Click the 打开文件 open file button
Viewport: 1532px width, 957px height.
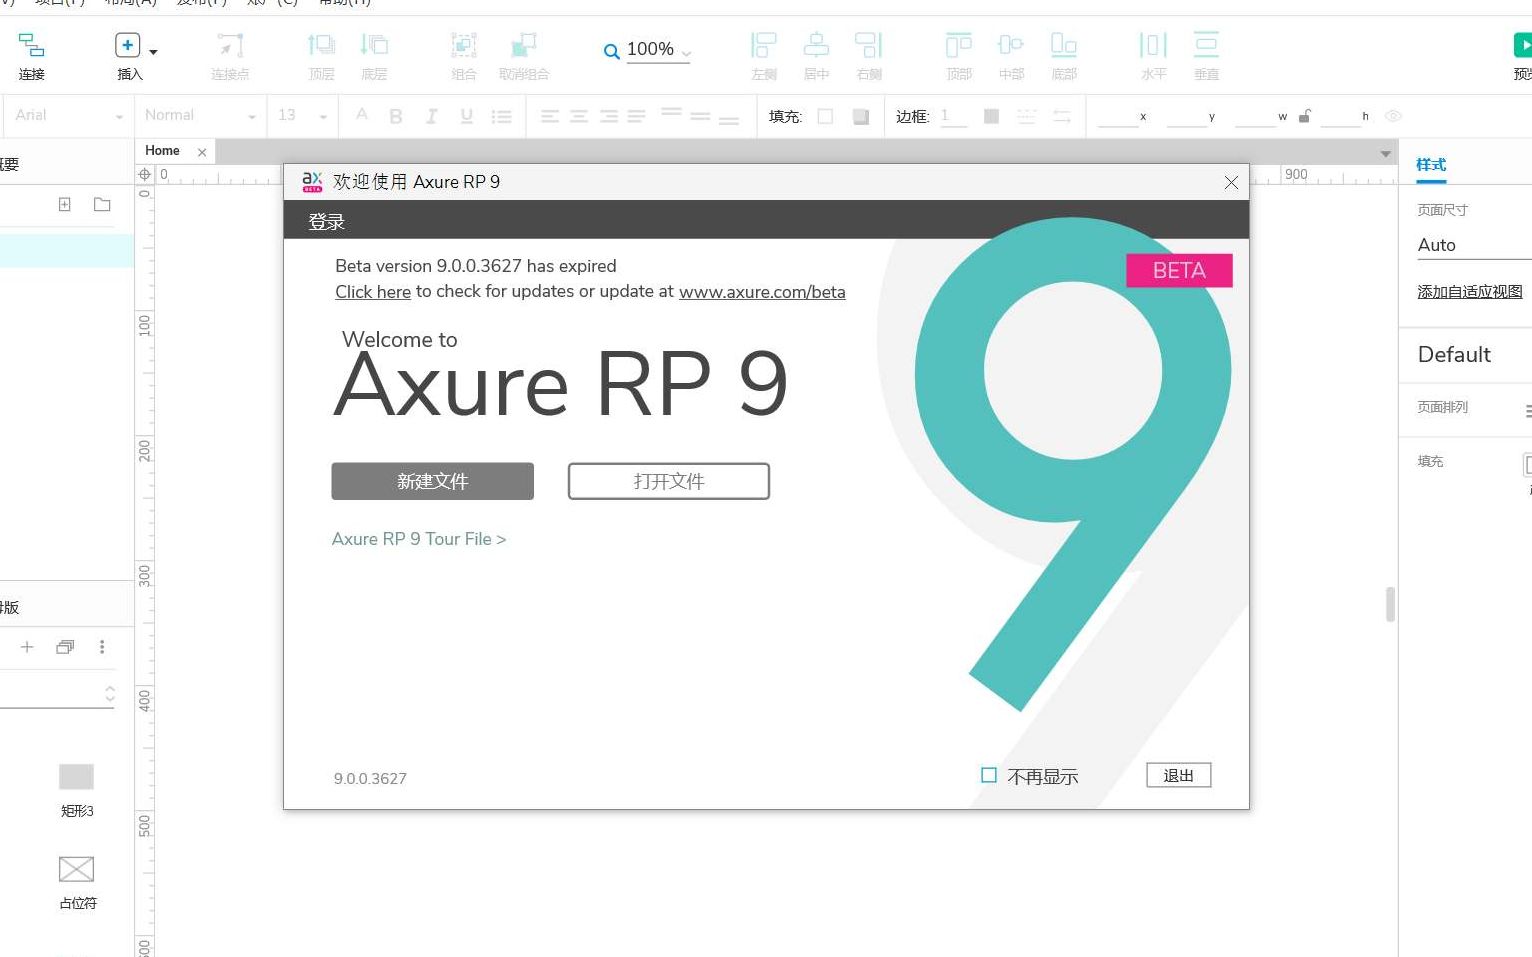(669, 481)
